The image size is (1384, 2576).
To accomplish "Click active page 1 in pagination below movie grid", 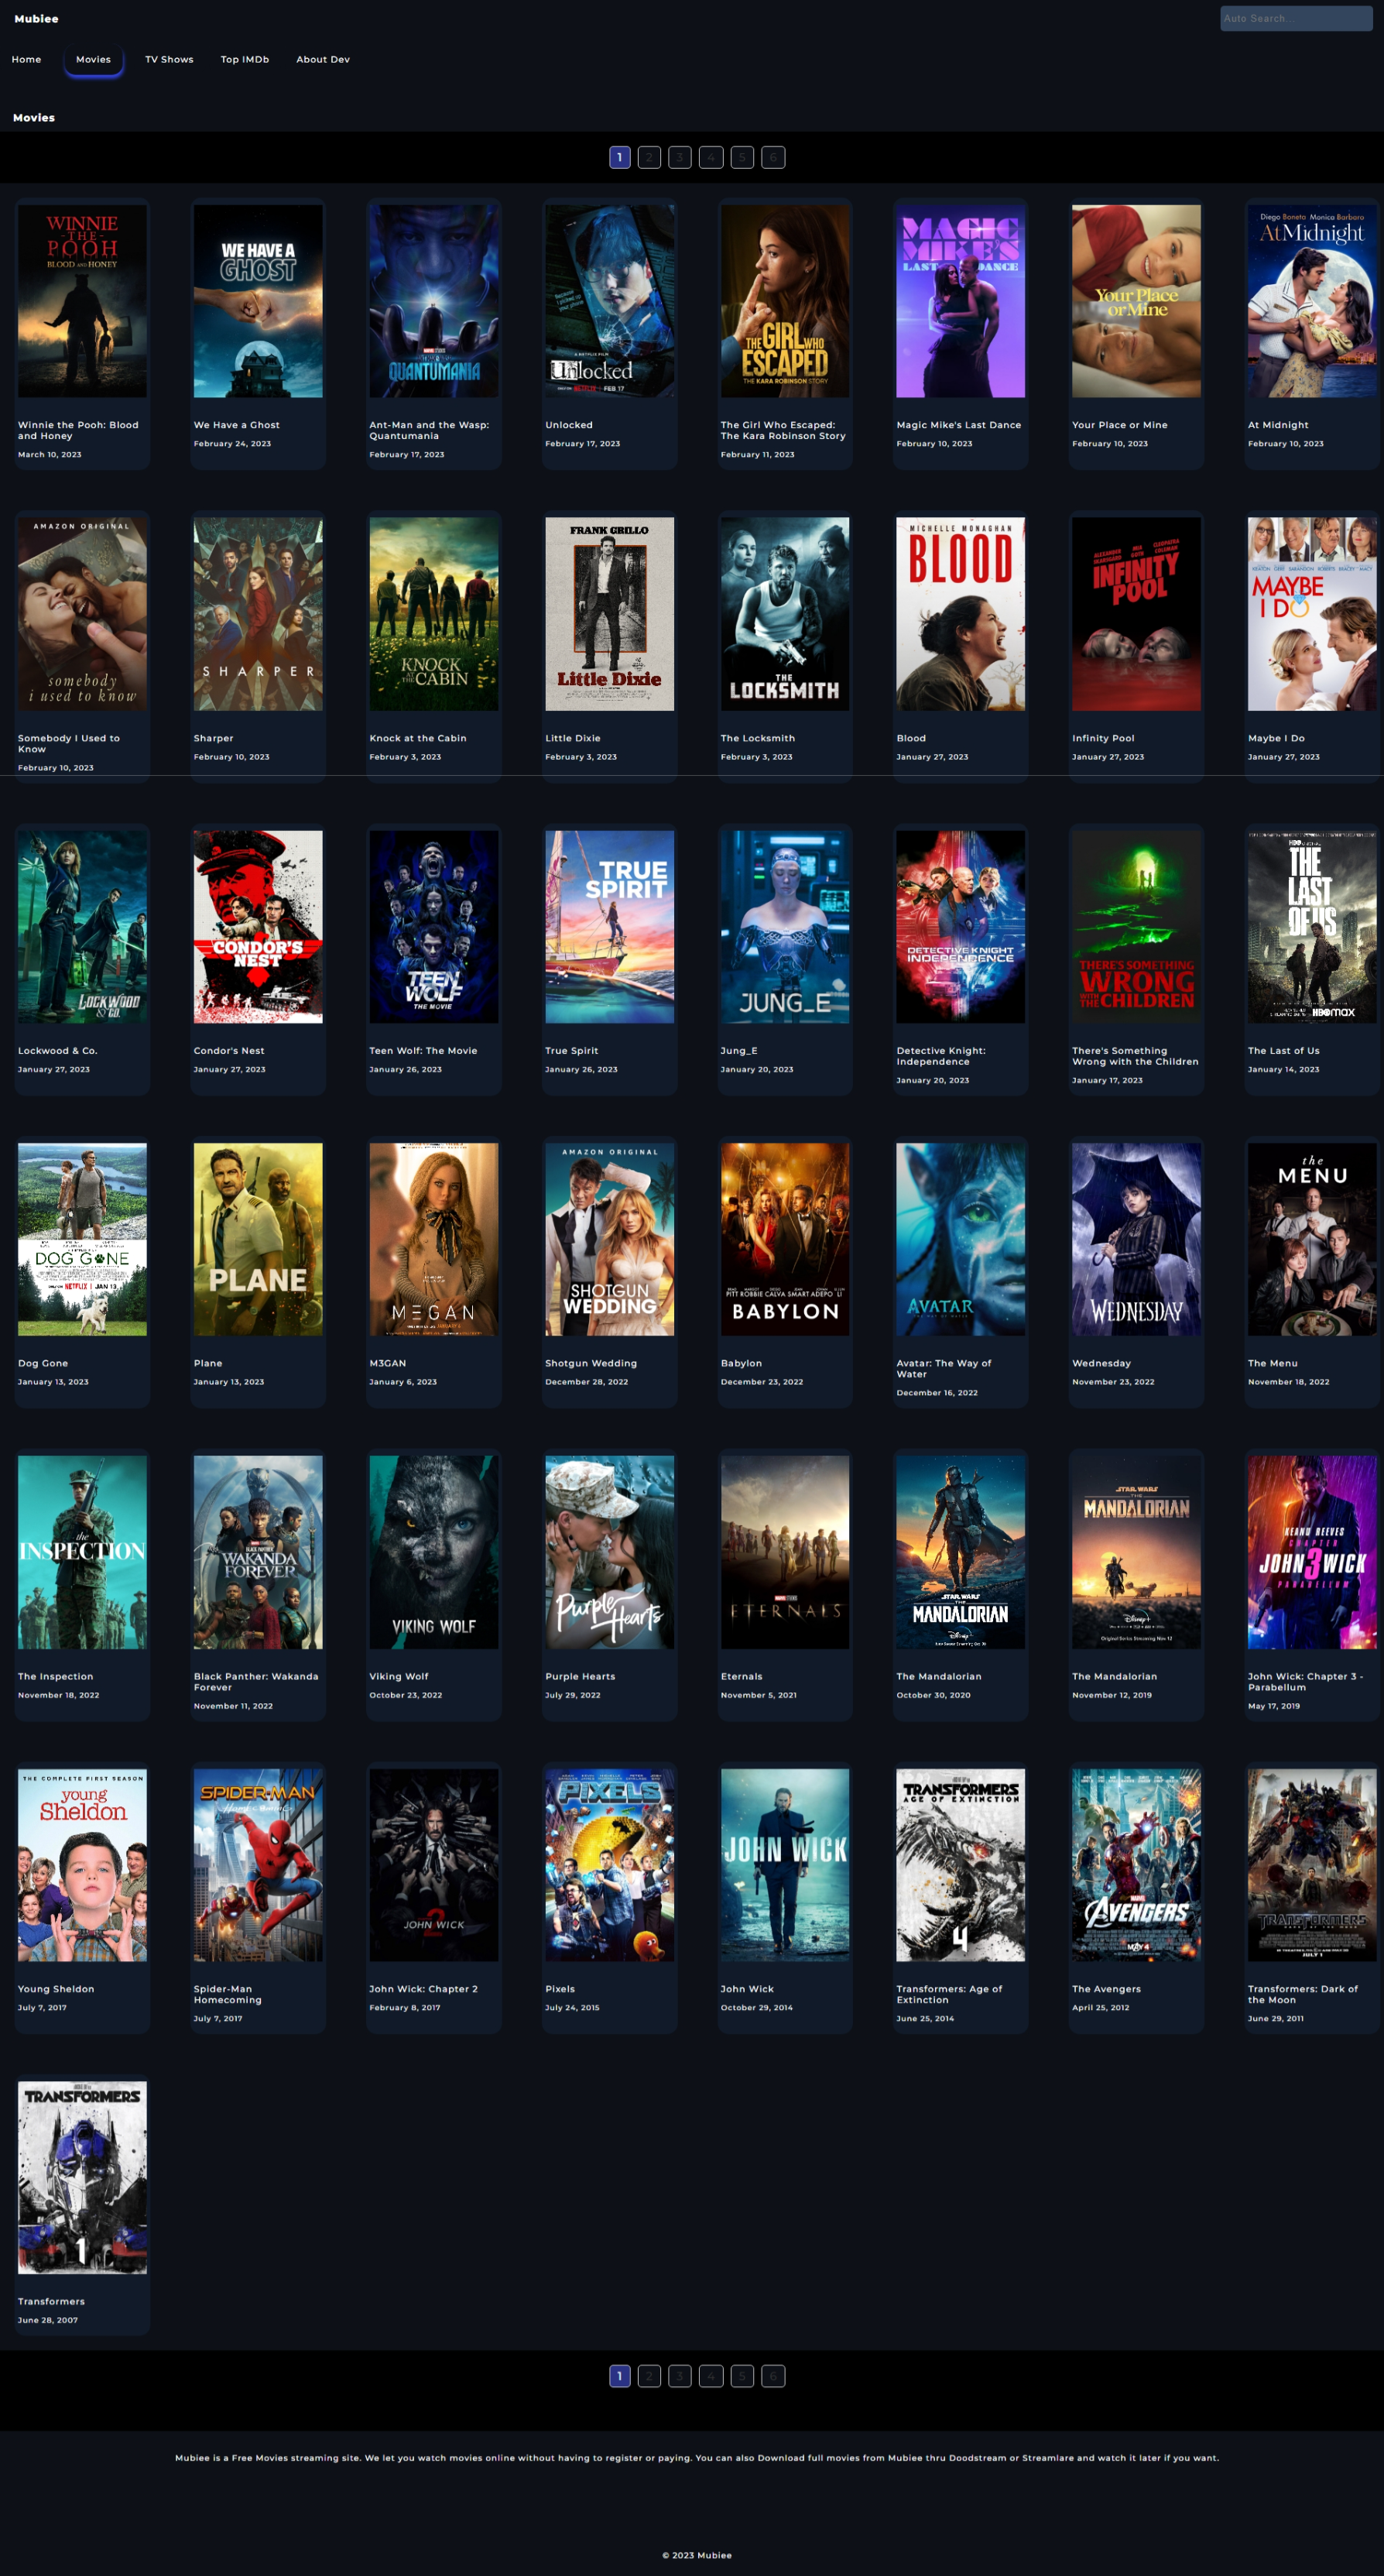I will click(620, 2376).
